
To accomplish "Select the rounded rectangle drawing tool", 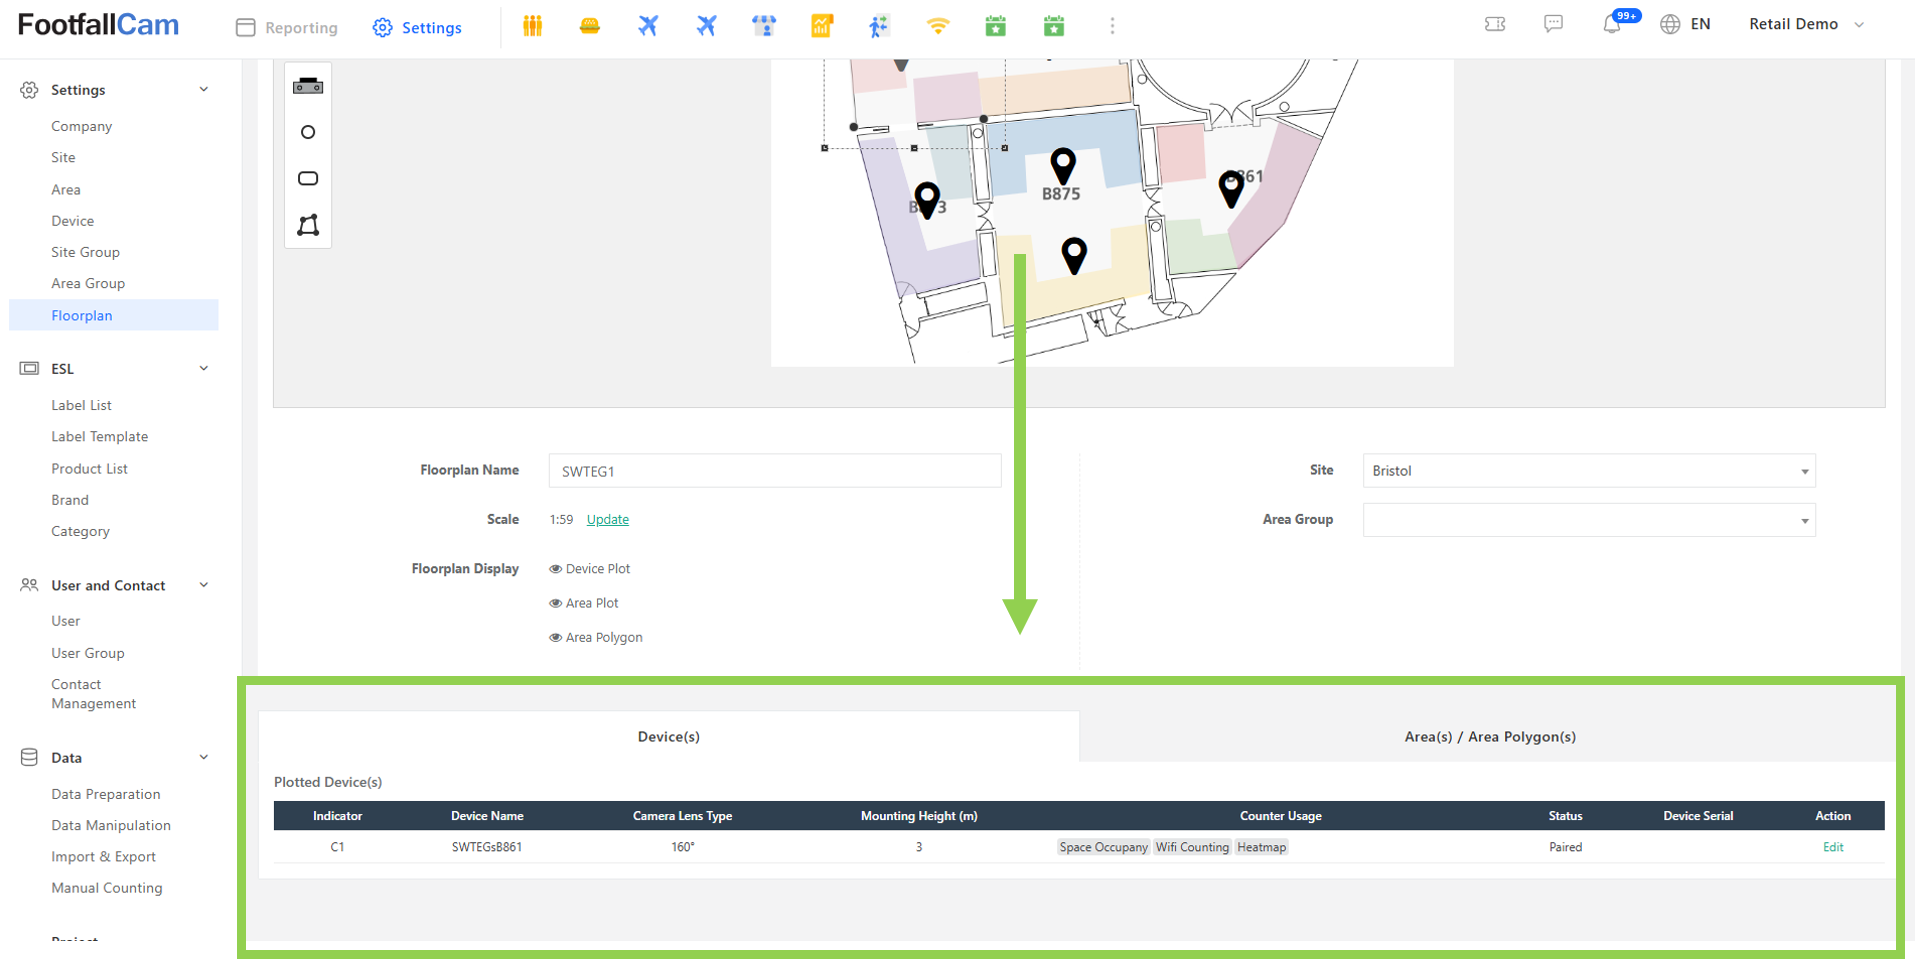I will point(308,179).
